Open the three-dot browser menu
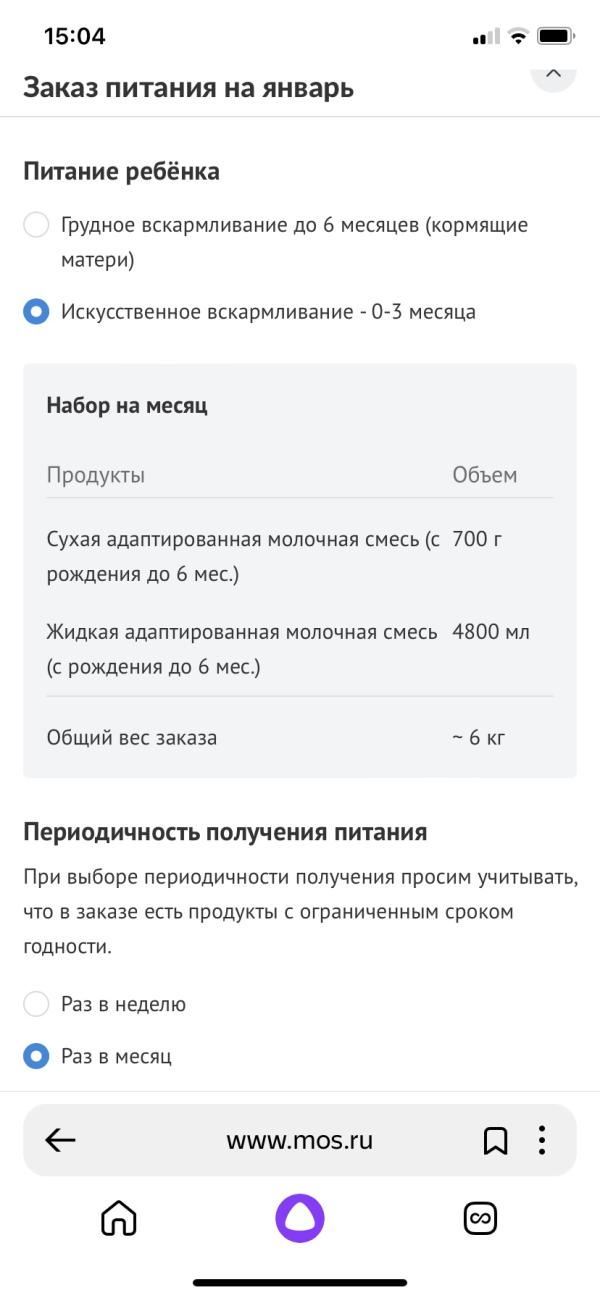Image resolution: width=600 pixels, height=1297 pixels. tap(541, 1140)
